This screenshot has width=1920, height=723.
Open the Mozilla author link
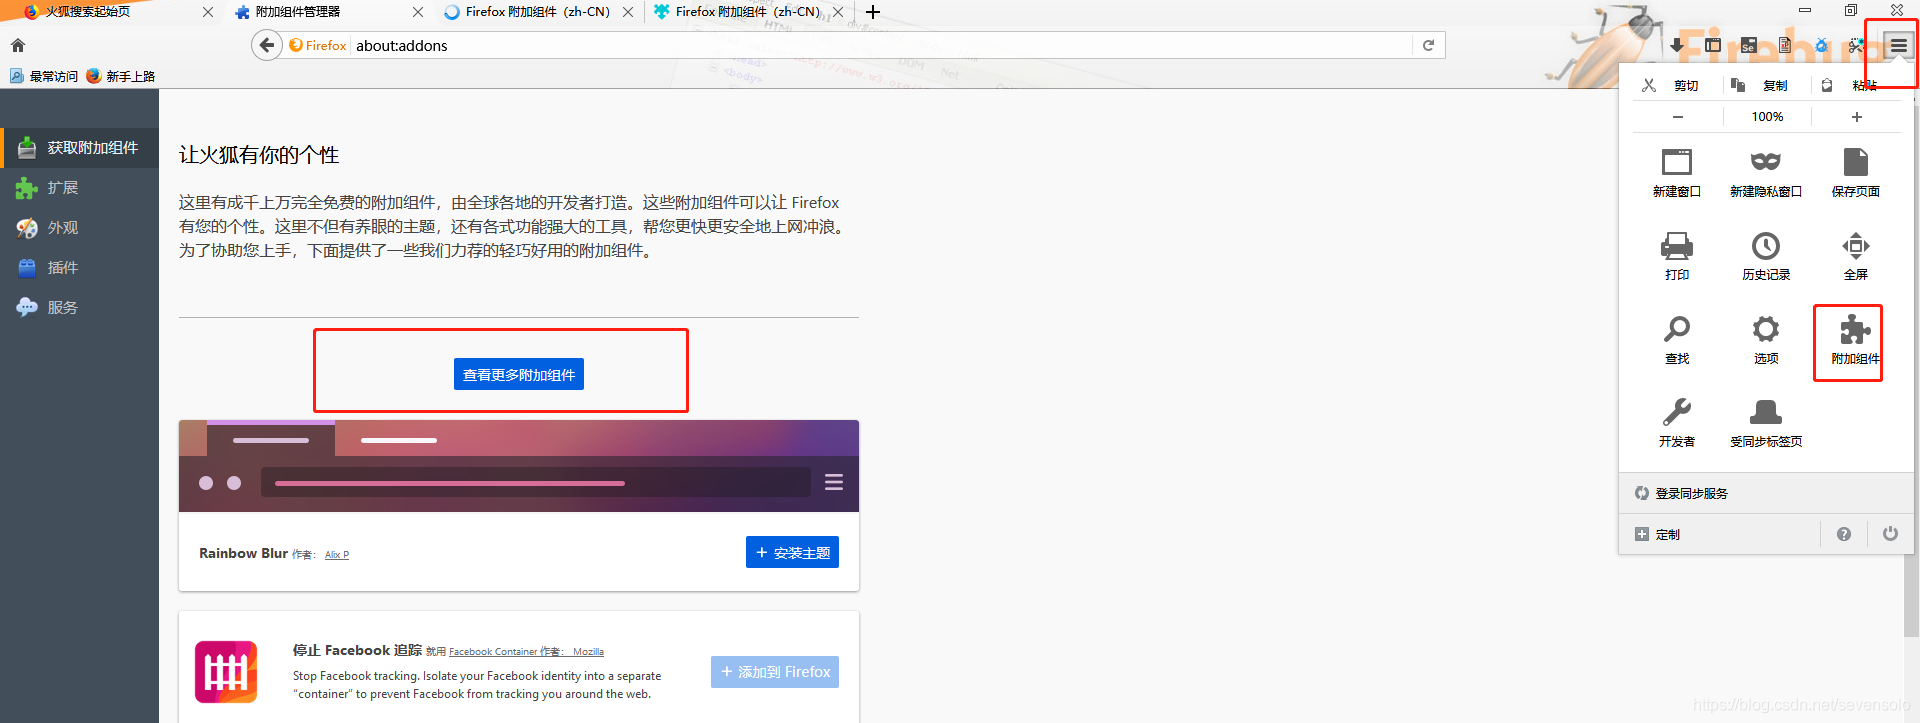tap(588, 652)
